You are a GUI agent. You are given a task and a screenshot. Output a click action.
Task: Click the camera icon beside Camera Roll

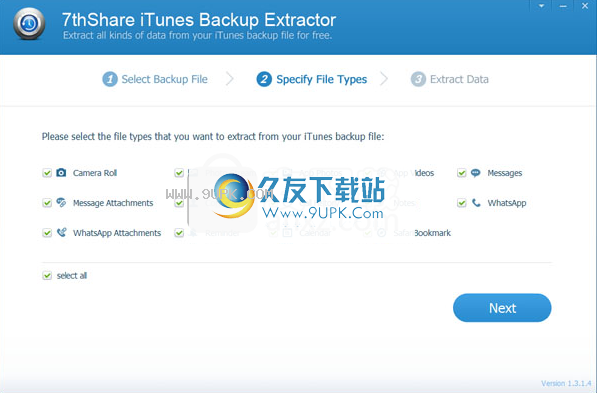(61, 173)
